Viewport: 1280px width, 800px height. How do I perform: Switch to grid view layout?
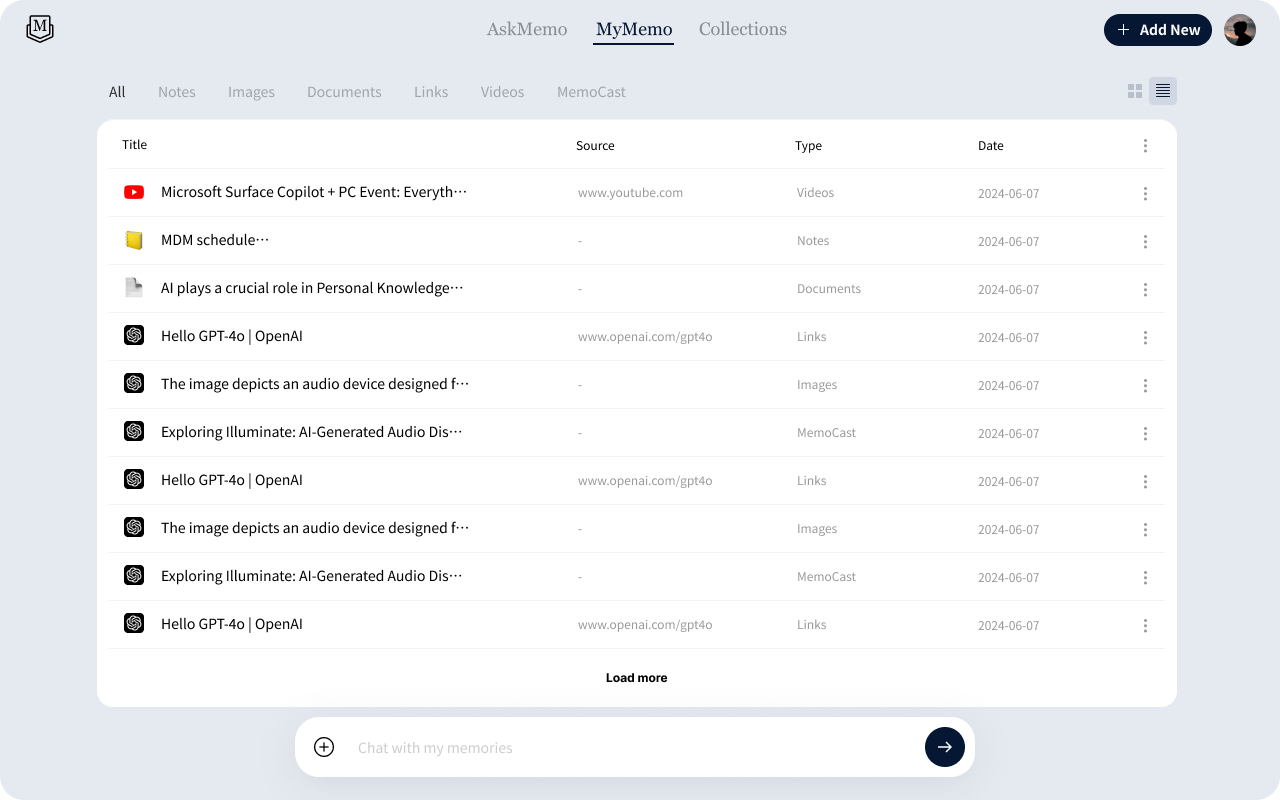coord(1135,91)
